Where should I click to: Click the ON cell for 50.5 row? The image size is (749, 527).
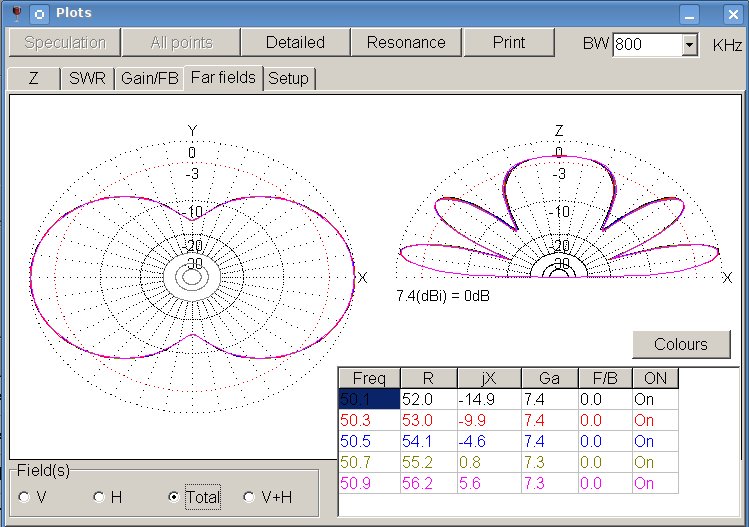click(653, 441)
